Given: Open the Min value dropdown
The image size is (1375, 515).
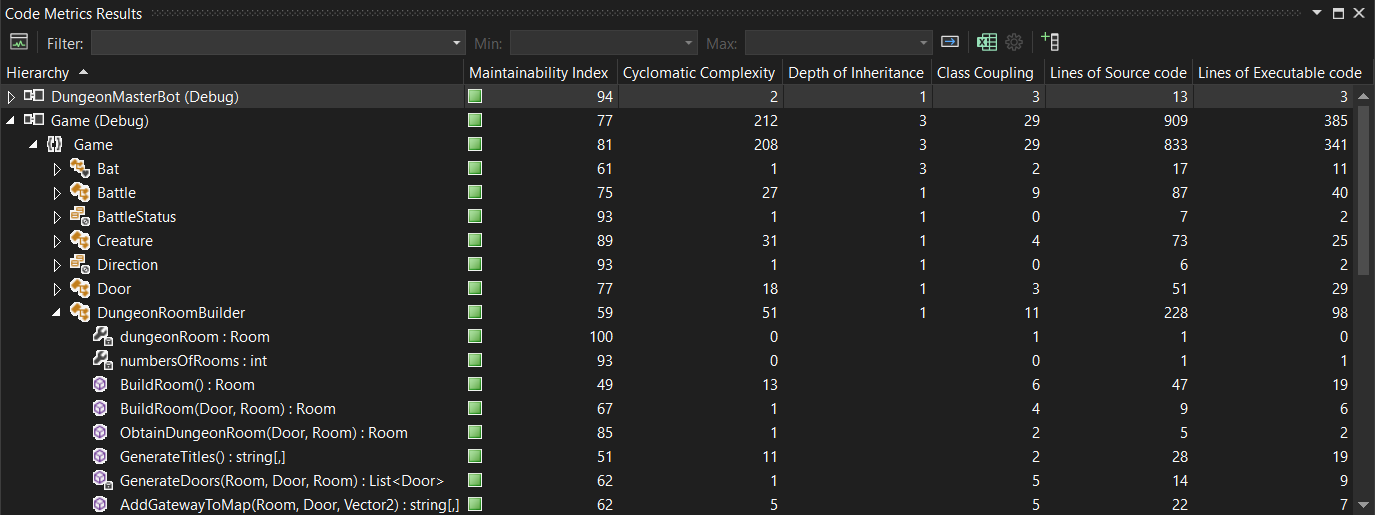Looking at the screenshot, I should (689, 43).
